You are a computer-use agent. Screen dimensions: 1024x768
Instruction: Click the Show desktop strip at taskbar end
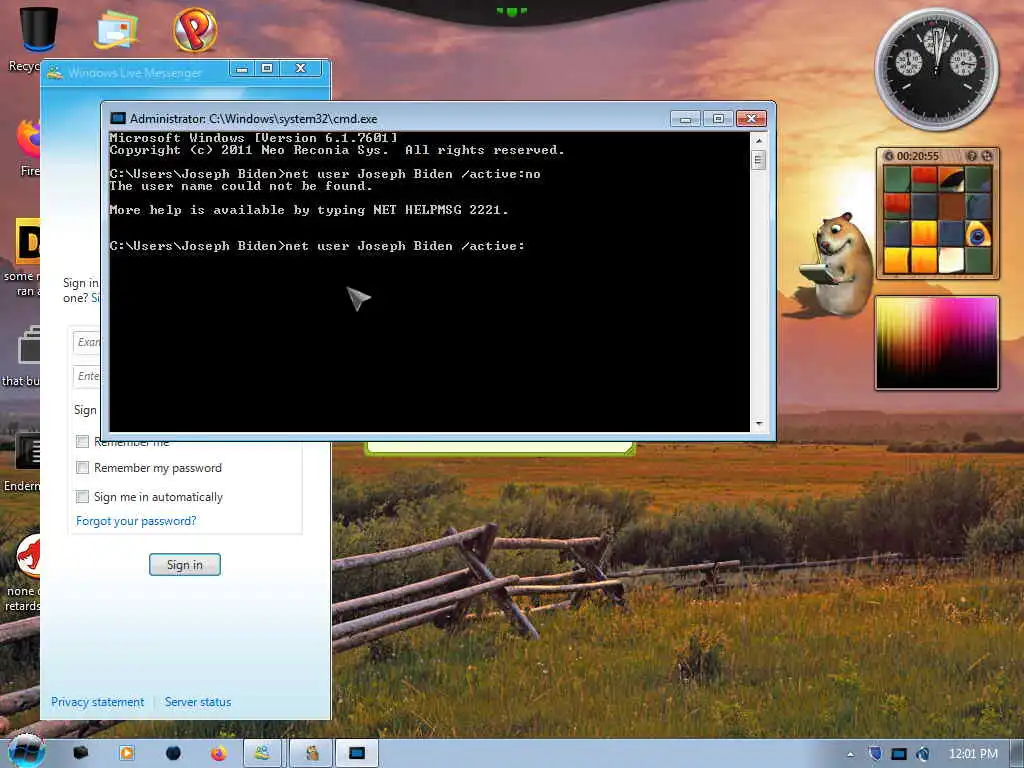[x=1017, y=753]
